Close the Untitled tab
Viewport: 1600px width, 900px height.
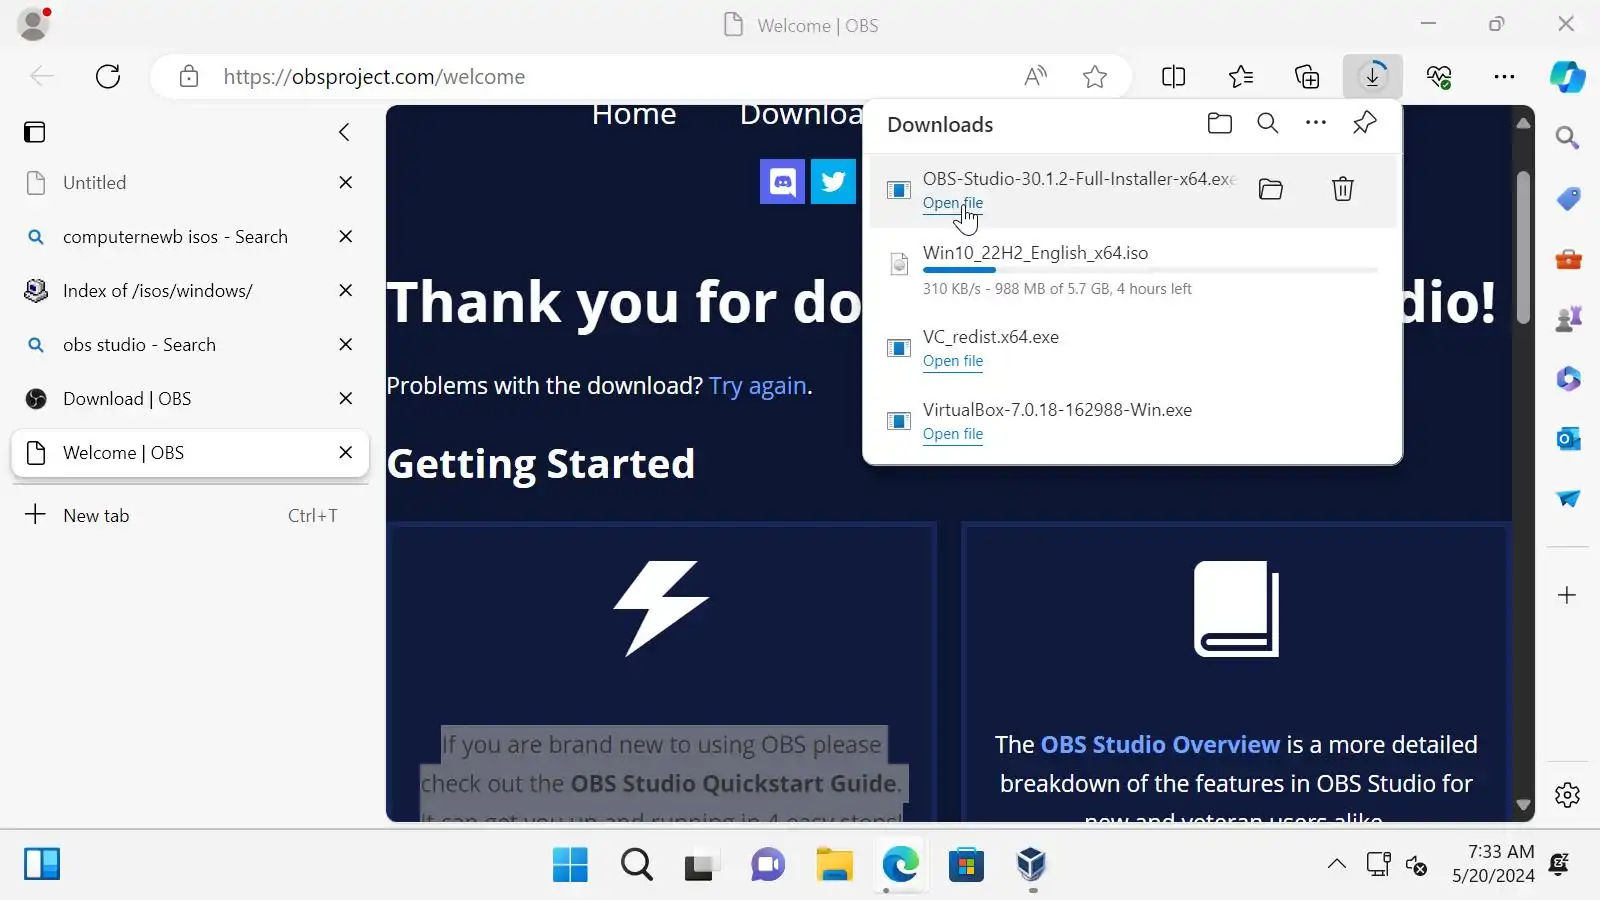click(346, 182)
